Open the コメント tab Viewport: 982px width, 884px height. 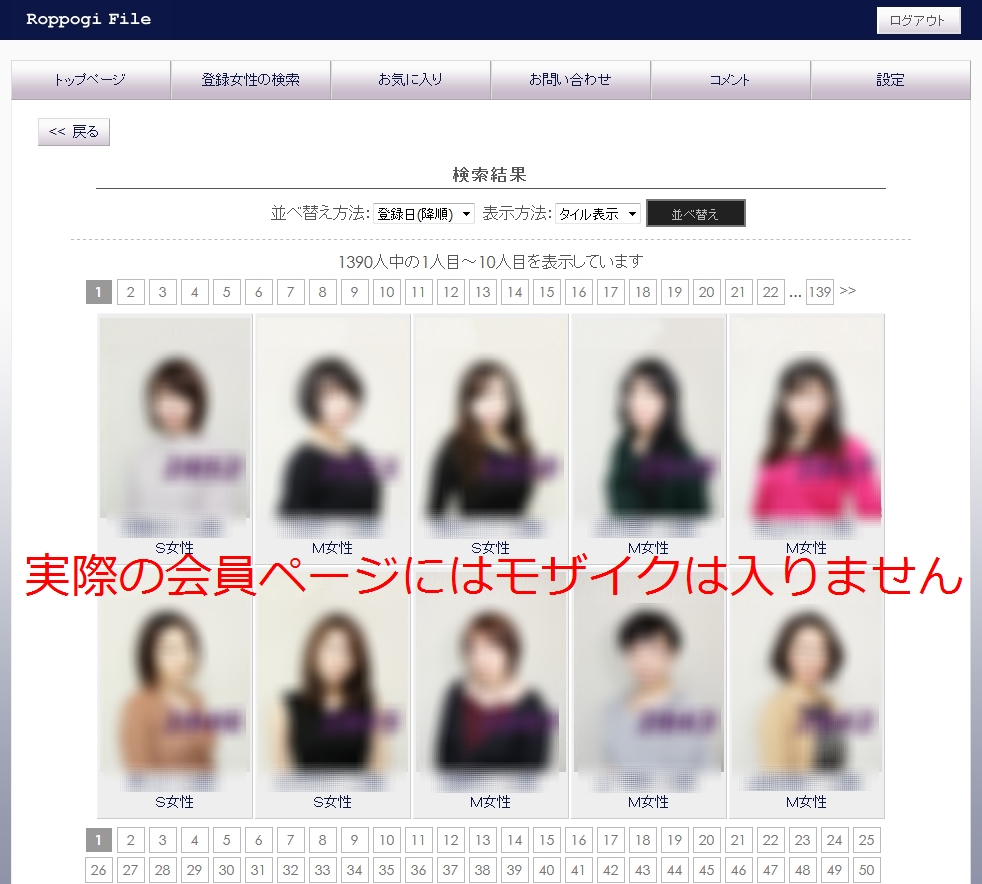(x=730, y=80)
